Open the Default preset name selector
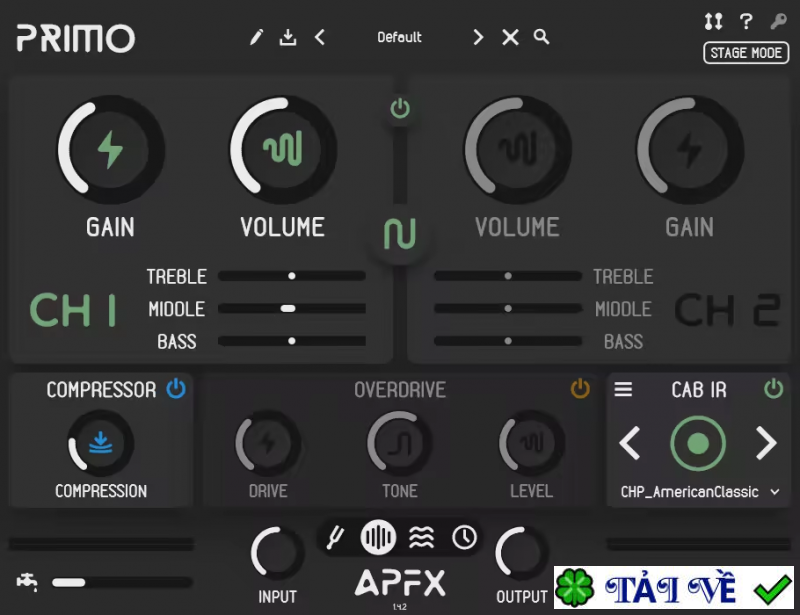The height and width of the screenshot is (615, 800). coord(399,37)
